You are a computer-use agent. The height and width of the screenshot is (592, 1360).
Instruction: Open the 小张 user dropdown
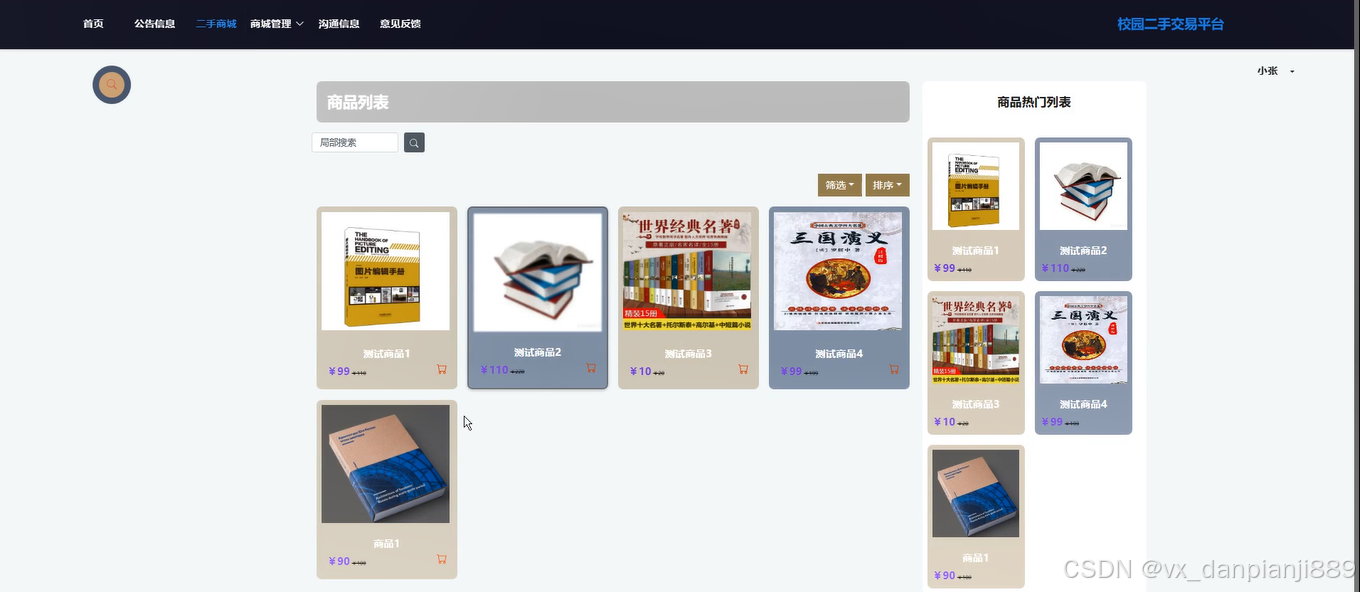[x=1276, y=71]
